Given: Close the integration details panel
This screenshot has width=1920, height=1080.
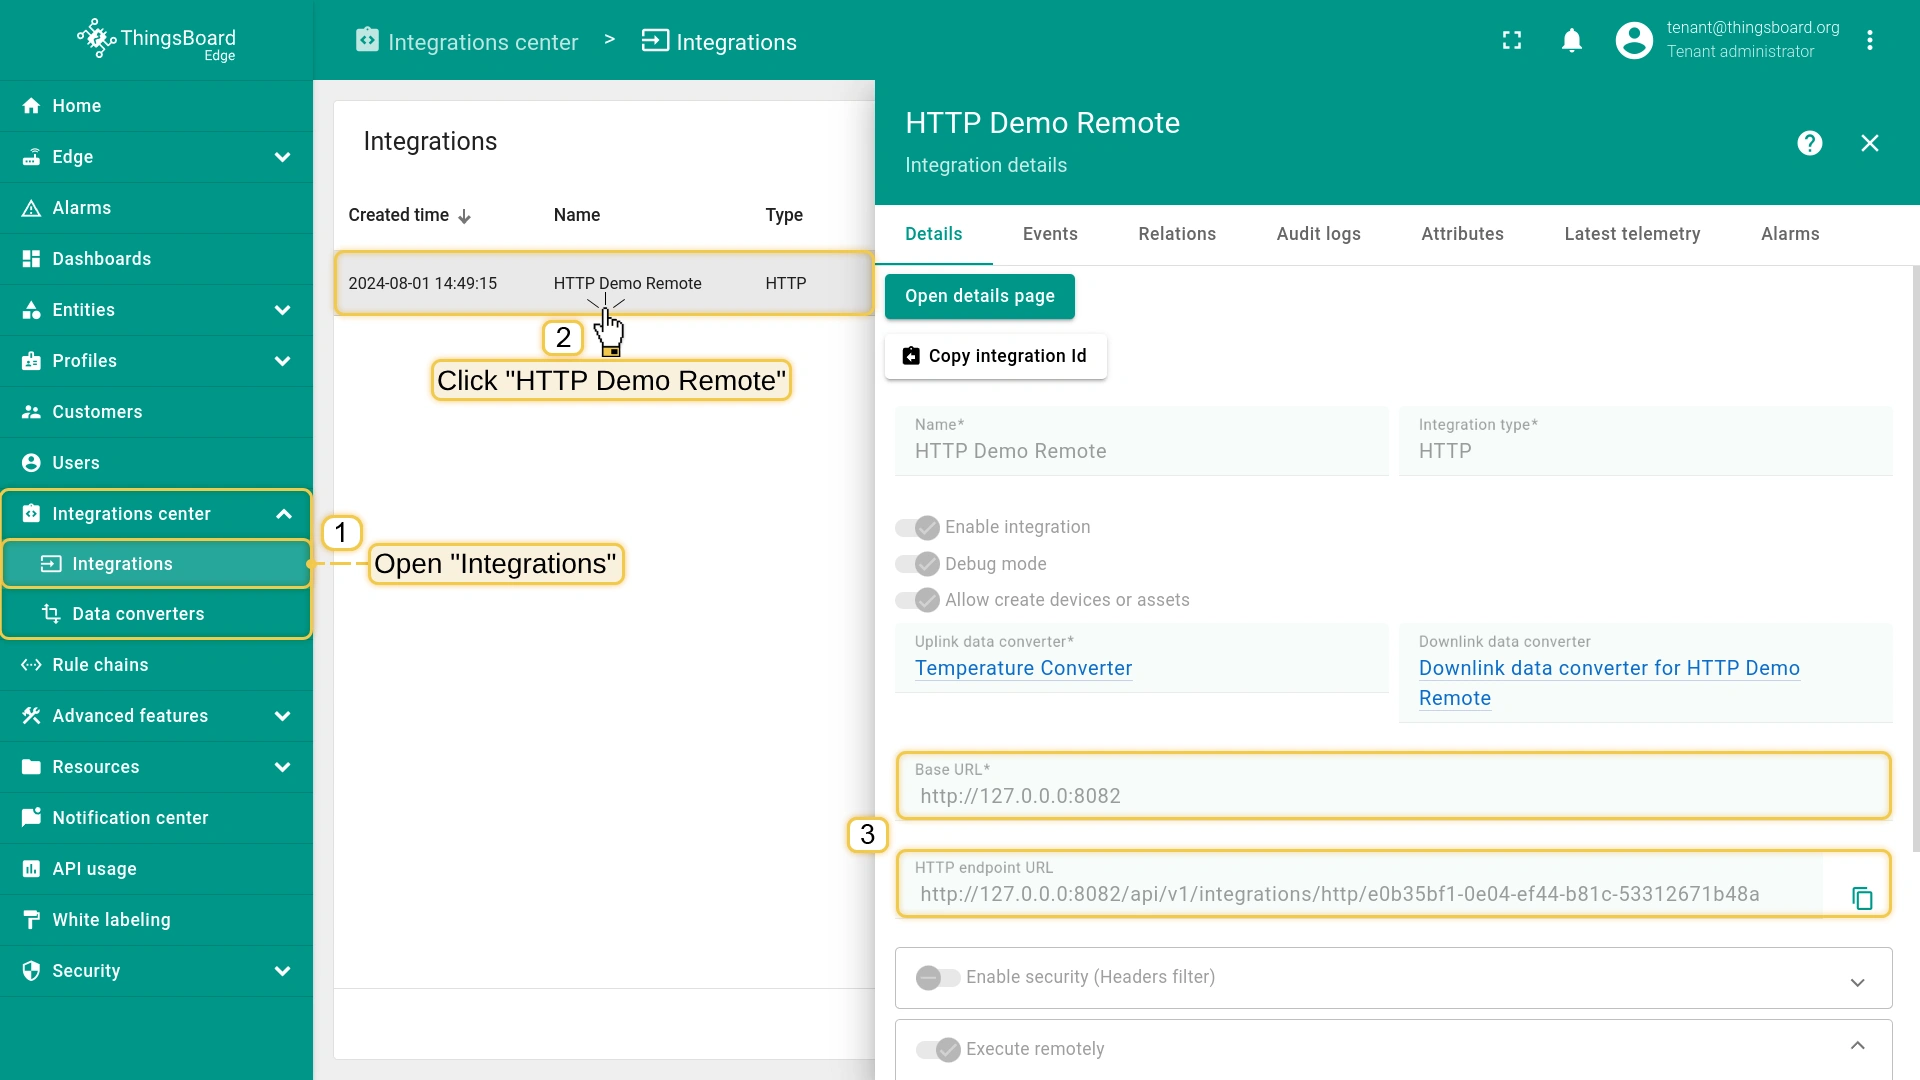Looking at the screenshot, I should click(1869, 143).
